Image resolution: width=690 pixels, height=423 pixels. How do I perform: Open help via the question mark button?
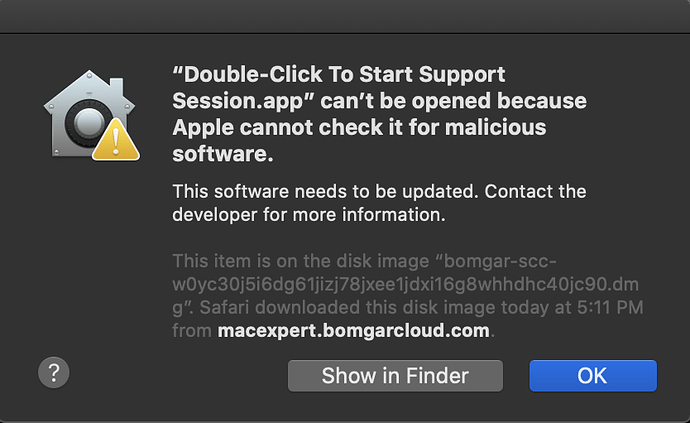tap(54, 373)
